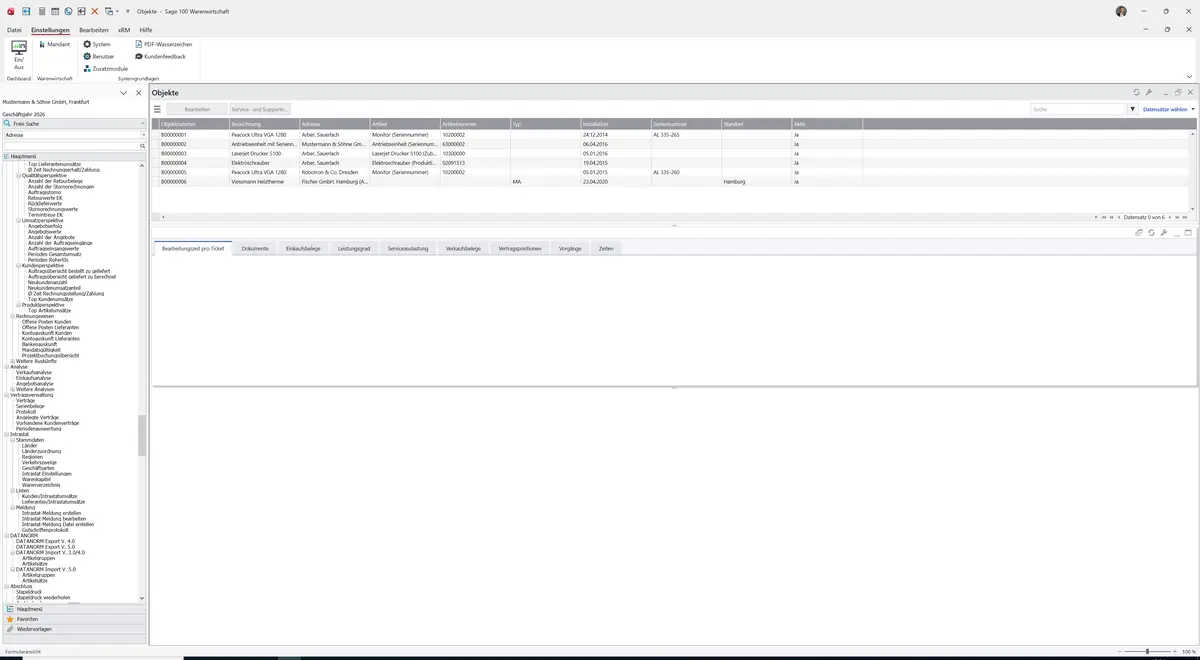Open the Wiedervorlagen navigation section
This screenshot has width=1200, height=660.
click(x=74, y=629)
